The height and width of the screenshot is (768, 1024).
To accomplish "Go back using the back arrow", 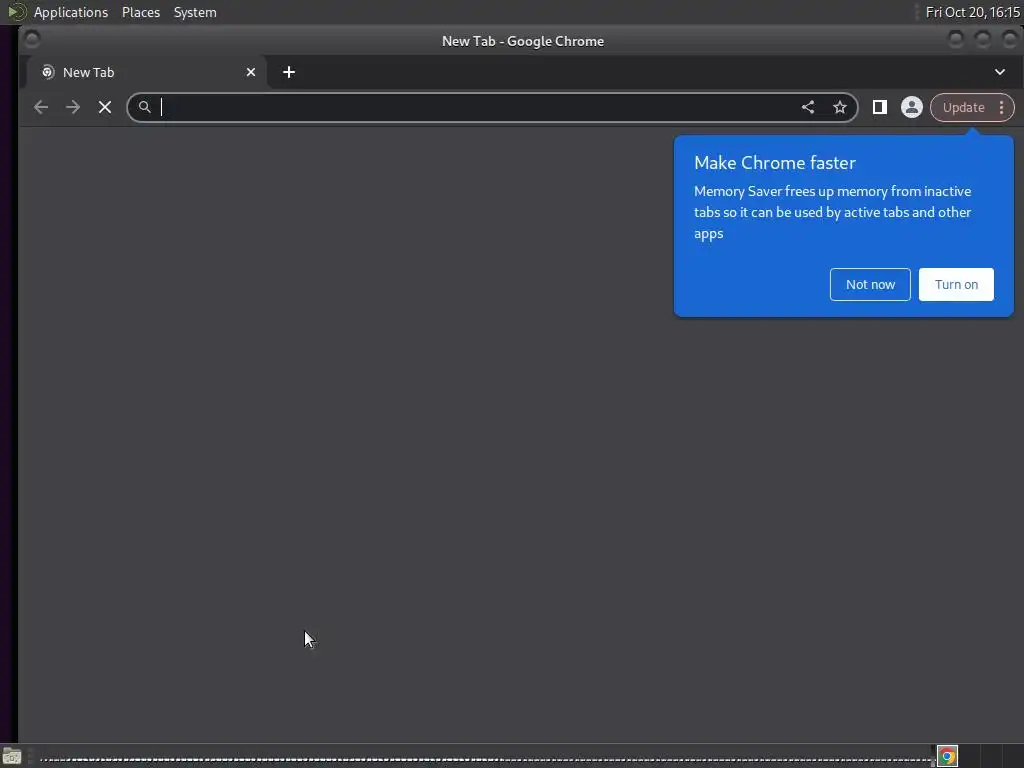I will click(41, 107).
